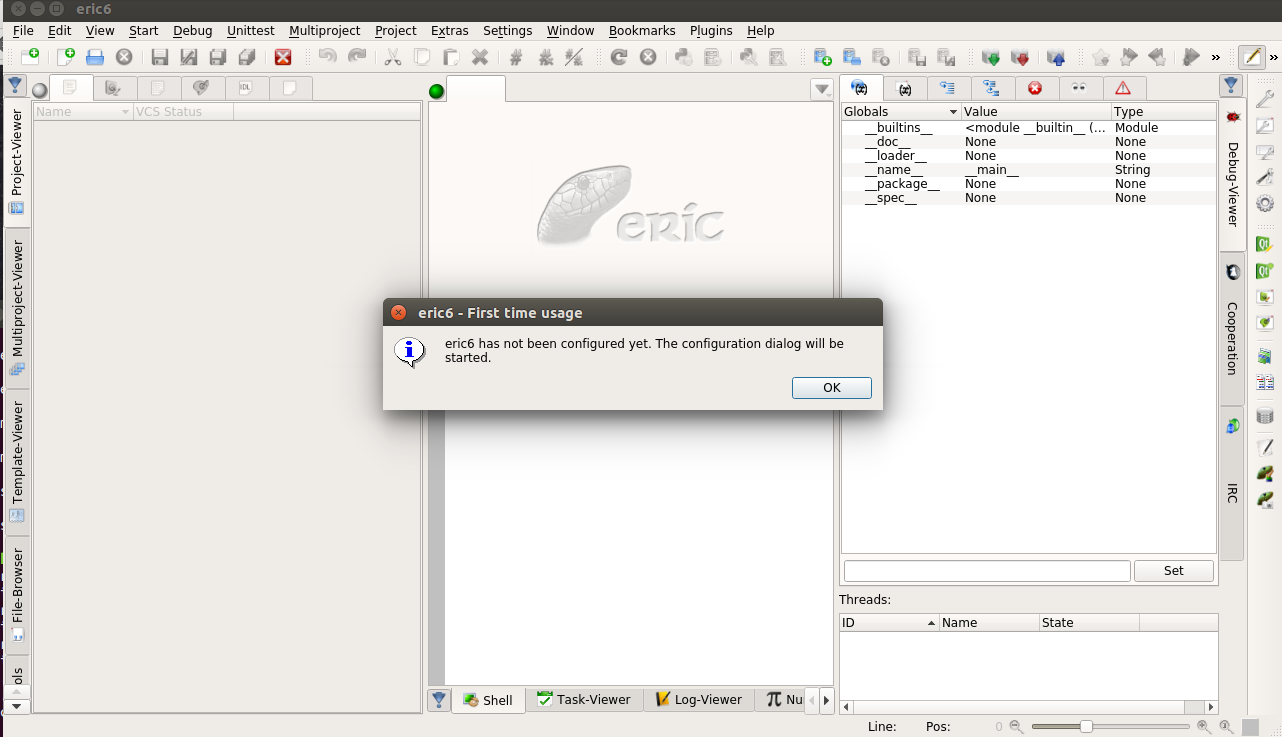Click the Redo arrow icon
Image resolution: width=1282 pixels, height=737 pixels.
[x=357, y=57]
